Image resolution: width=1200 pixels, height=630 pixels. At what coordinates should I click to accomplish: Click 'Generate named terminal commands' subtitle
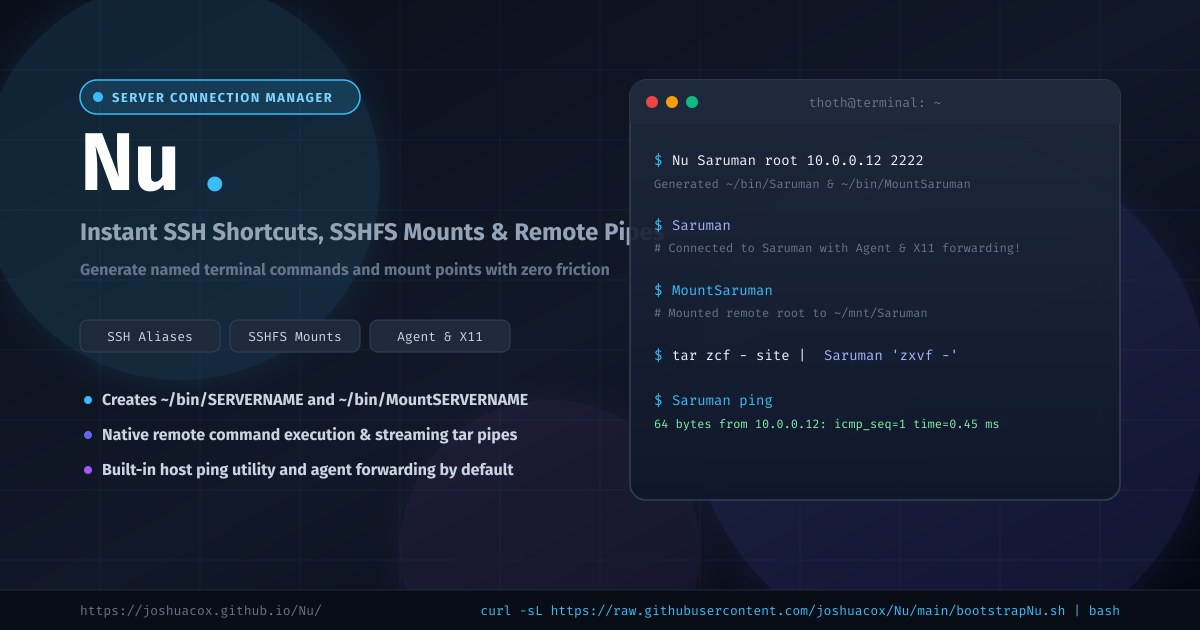(x=345, y=269)
